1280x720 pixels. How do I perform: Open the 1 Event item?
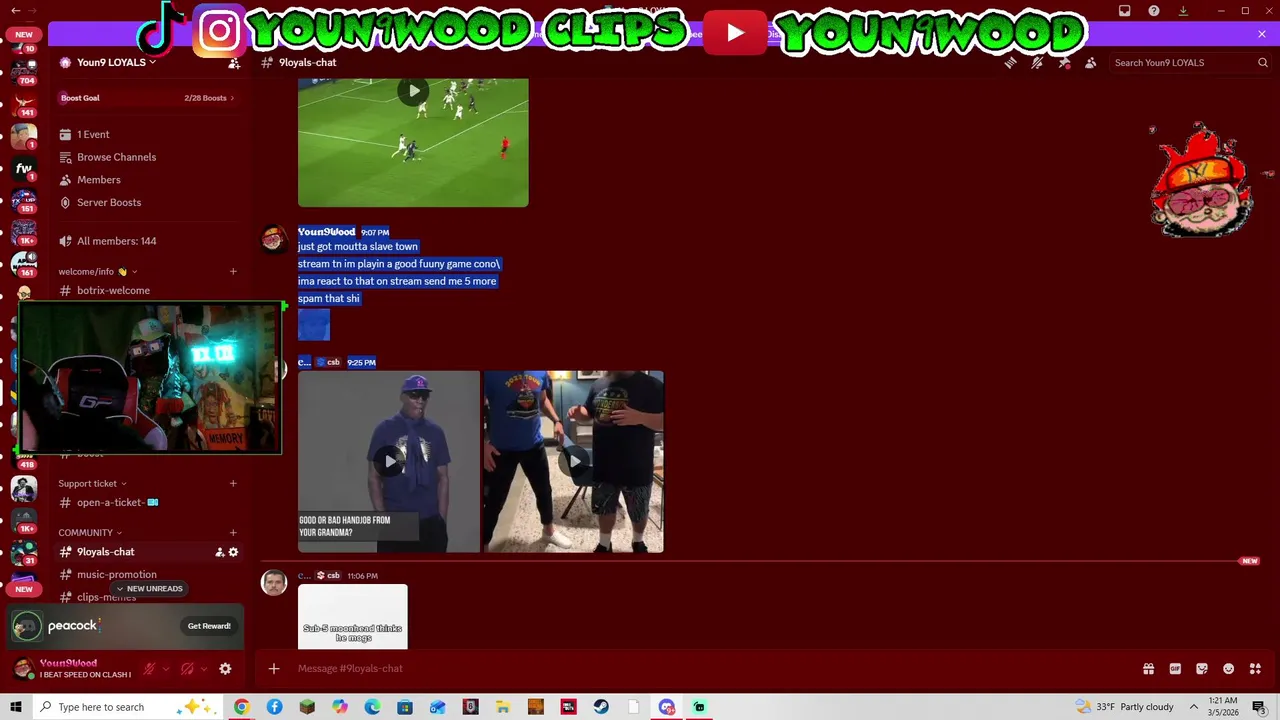click(147, 134)
